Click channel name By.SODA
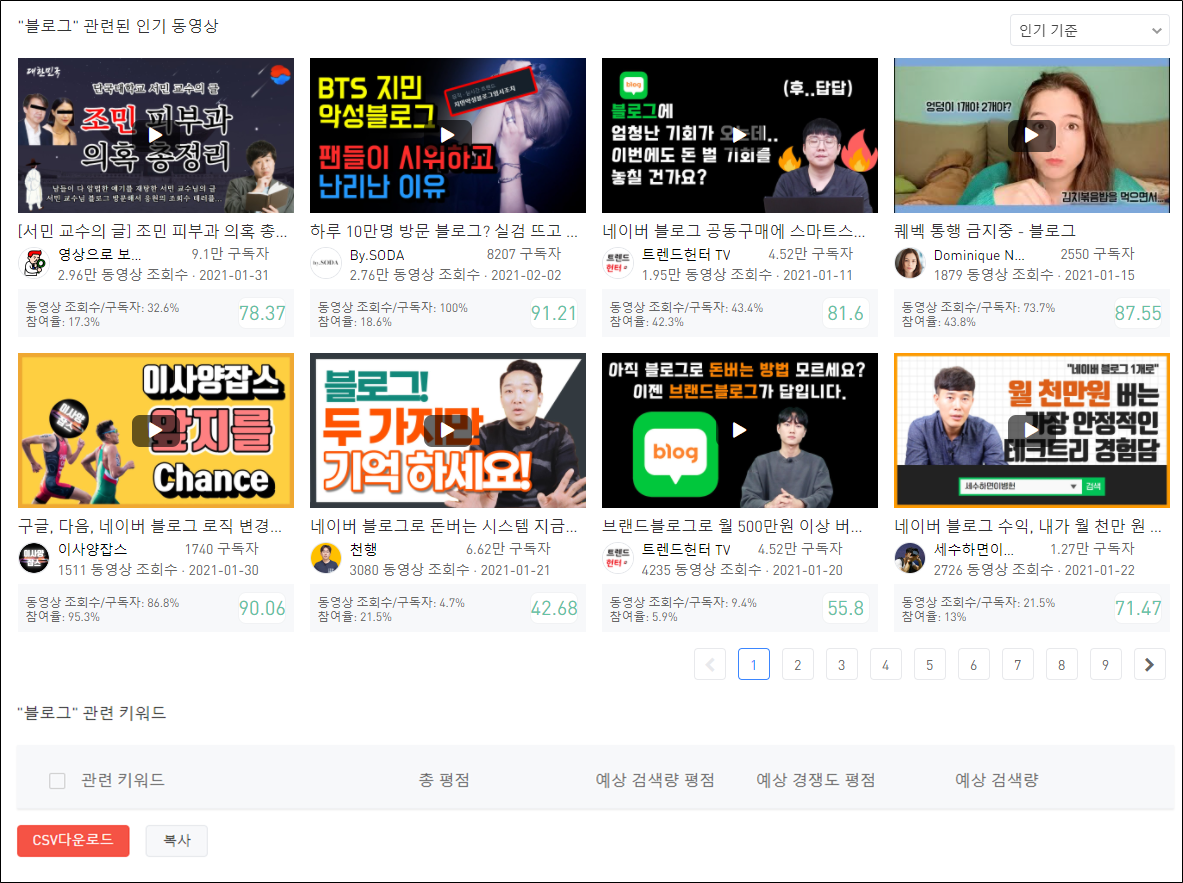 pos(376,255)
